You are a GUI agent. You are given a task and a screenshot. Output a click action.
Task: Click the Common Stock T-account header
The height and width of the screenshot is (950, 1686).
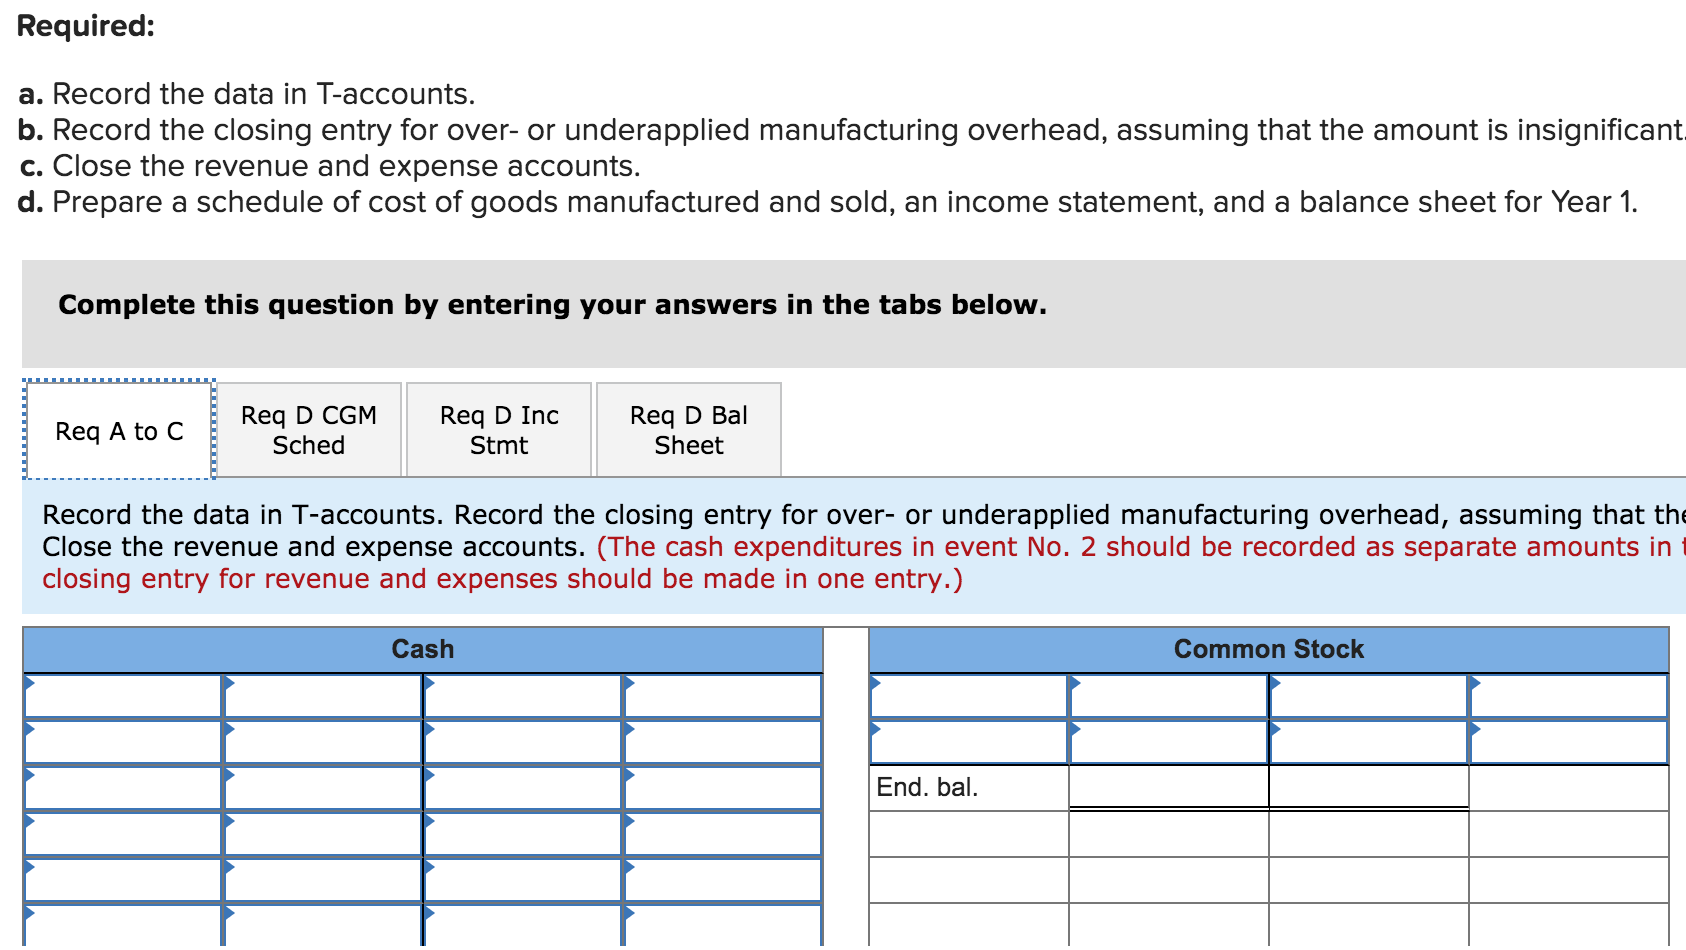(1268, 648)
